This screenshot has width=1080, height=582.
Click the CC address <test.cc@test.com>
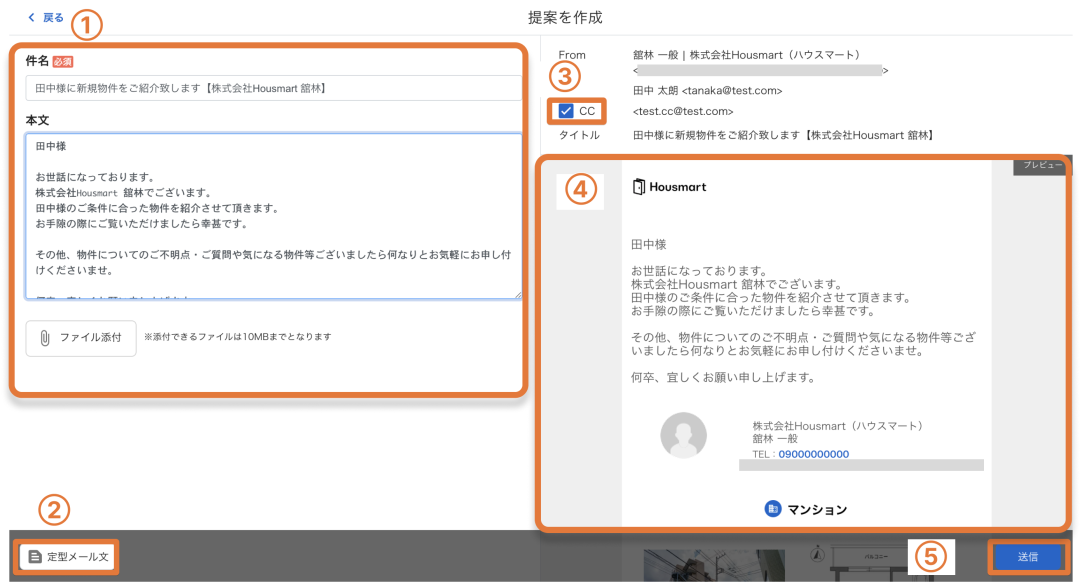tap(683, 111)
